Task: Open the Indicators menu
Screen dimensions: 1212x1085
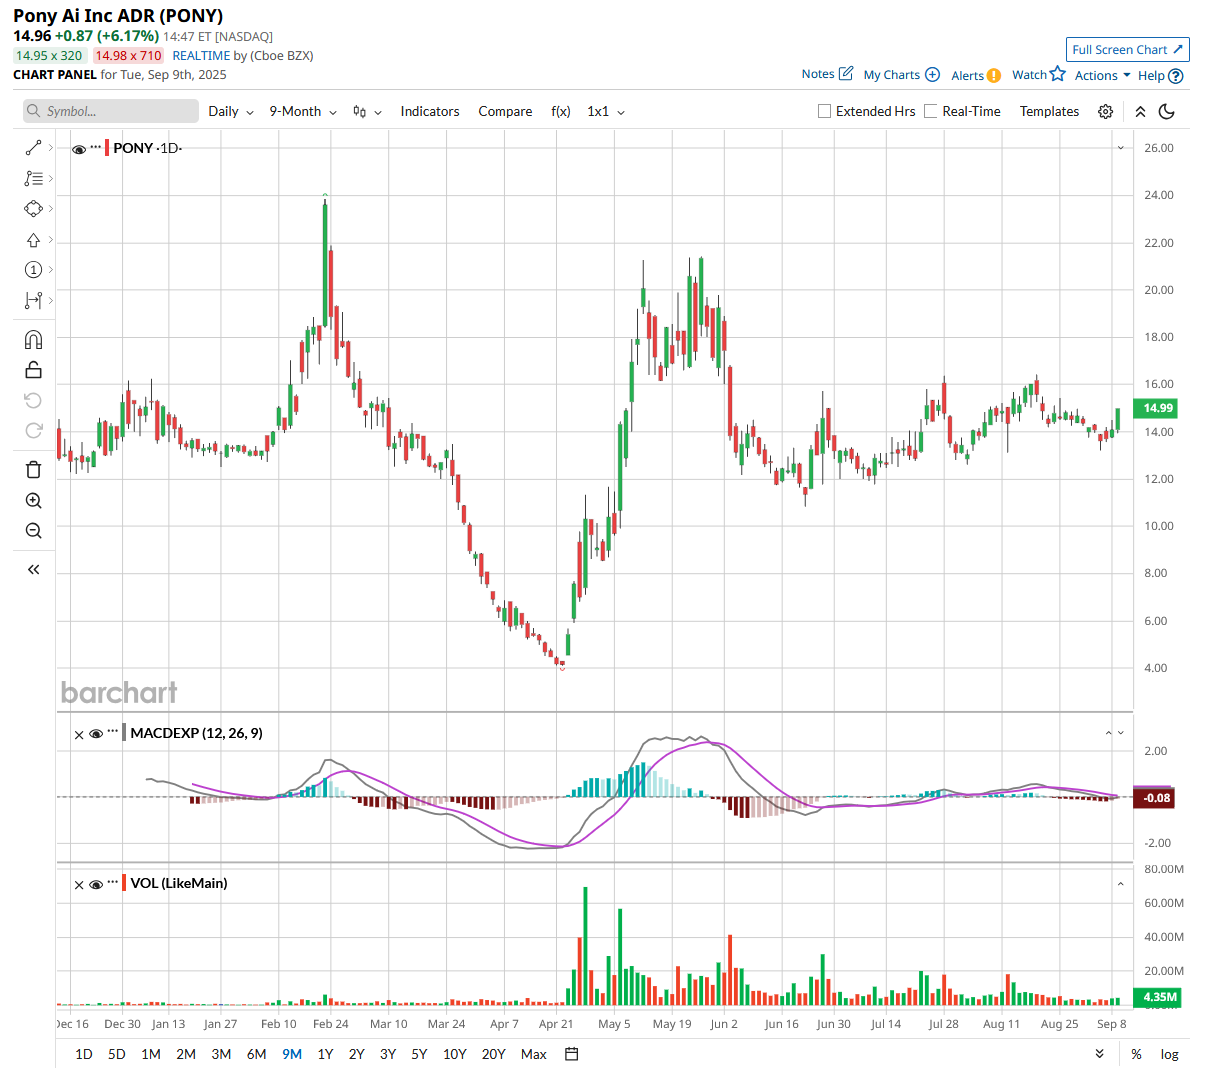Action: pos(430,111)
